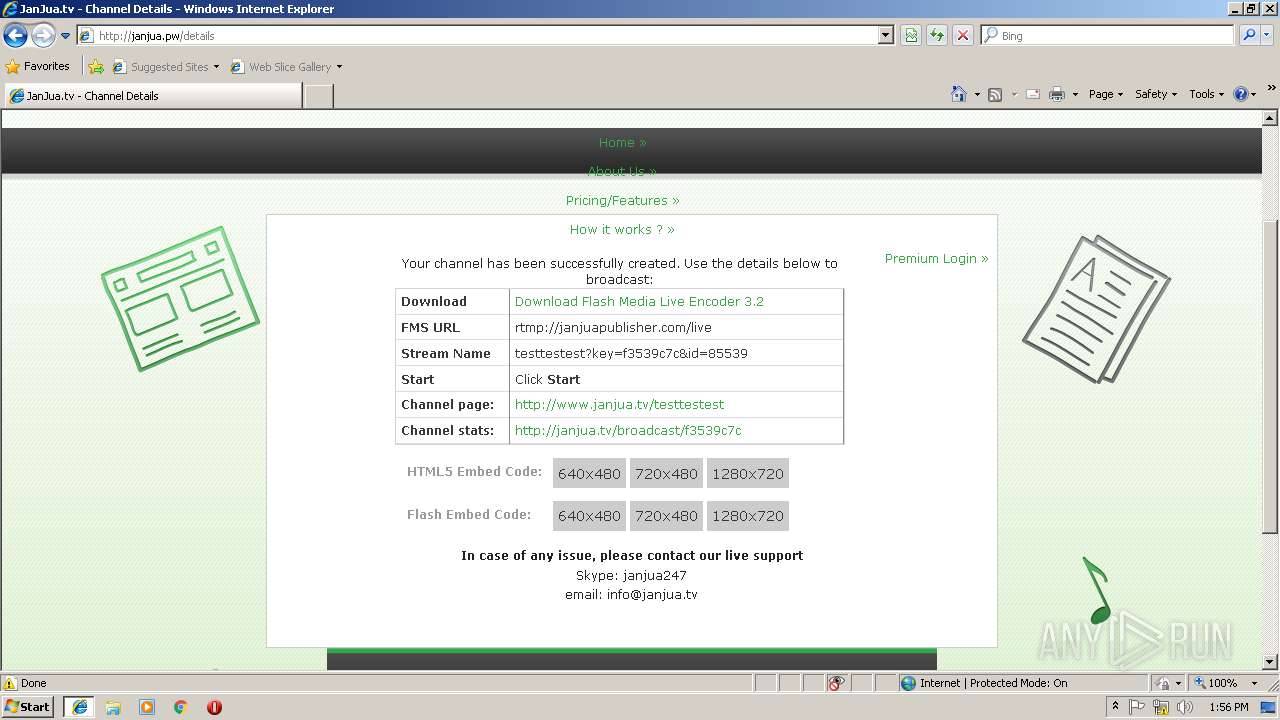Select the rtmp://janjuapublisher.com/live FMS URL text

coord(613,327)
